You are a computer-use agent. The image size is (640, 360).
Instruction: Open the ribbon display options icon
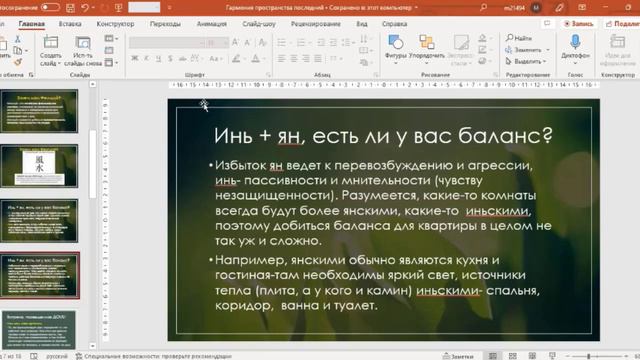pos(582,7)
